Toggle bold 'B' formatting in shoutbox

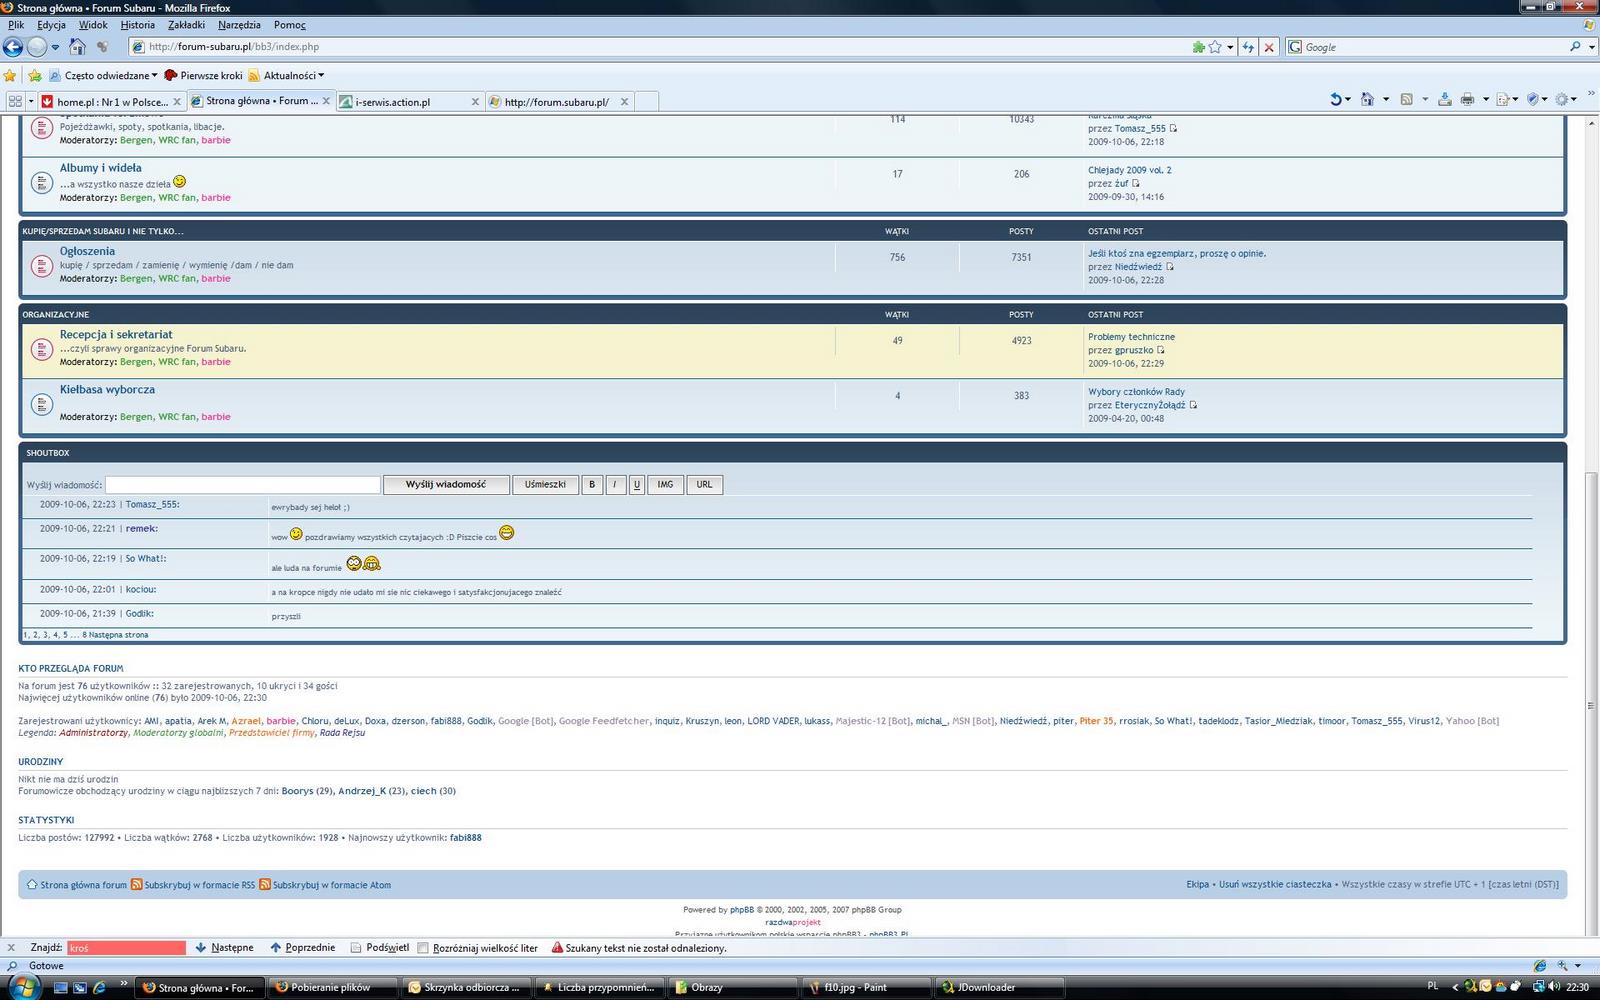(x=592, y=485)
